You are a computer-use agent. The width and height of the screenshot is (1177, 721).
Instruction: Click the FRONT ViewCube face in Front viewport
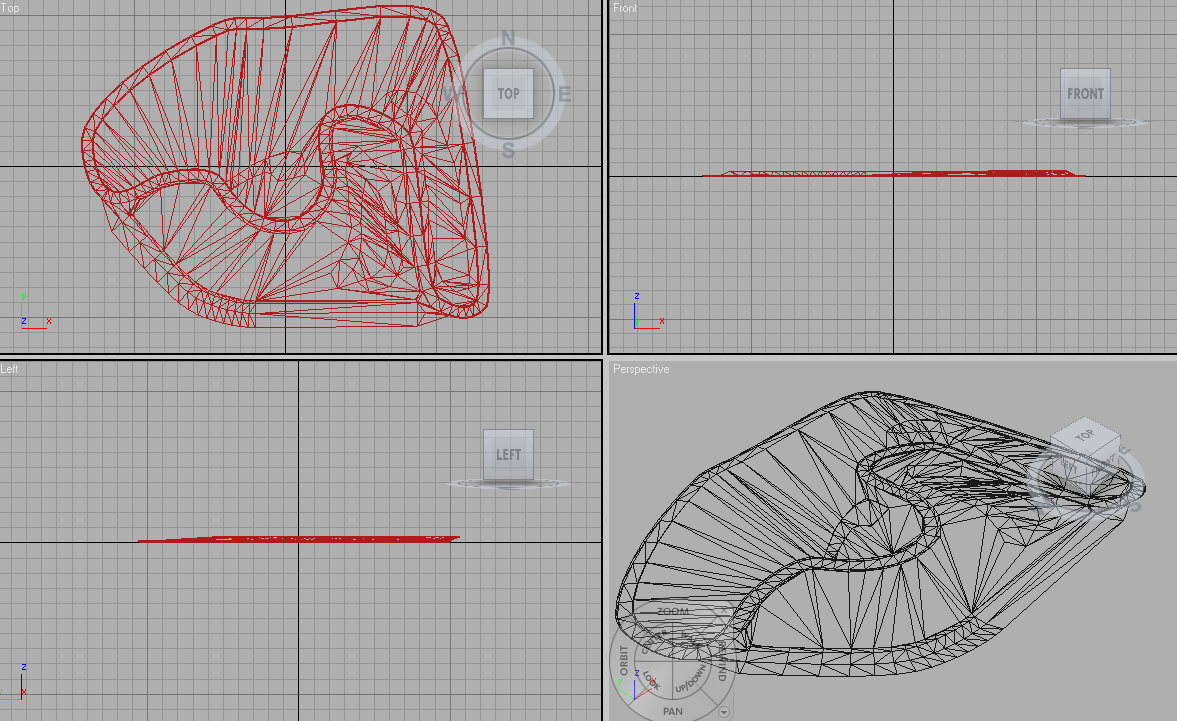(x=1085, y=94)
